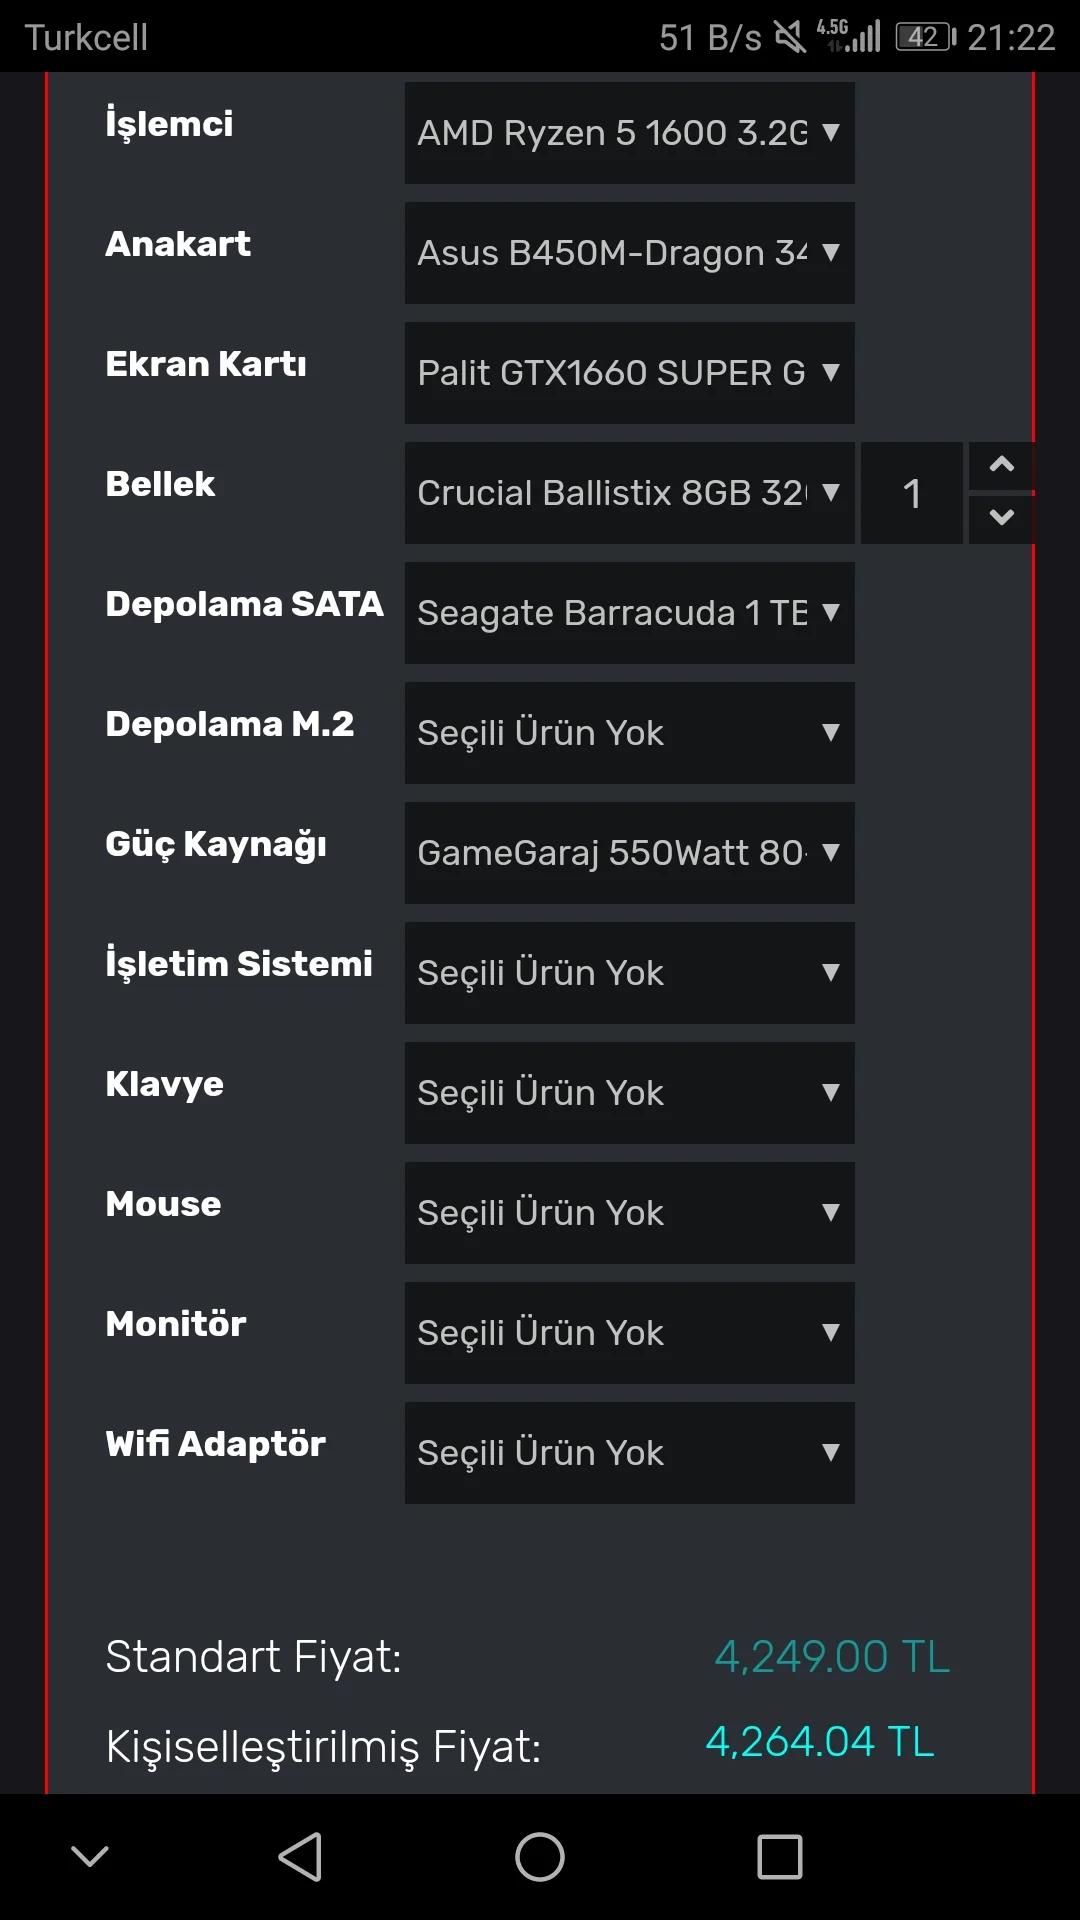Expand the Klavye product dropdown
1080x1920 pixels.
pyautogui.click(x=629, y=1093)
